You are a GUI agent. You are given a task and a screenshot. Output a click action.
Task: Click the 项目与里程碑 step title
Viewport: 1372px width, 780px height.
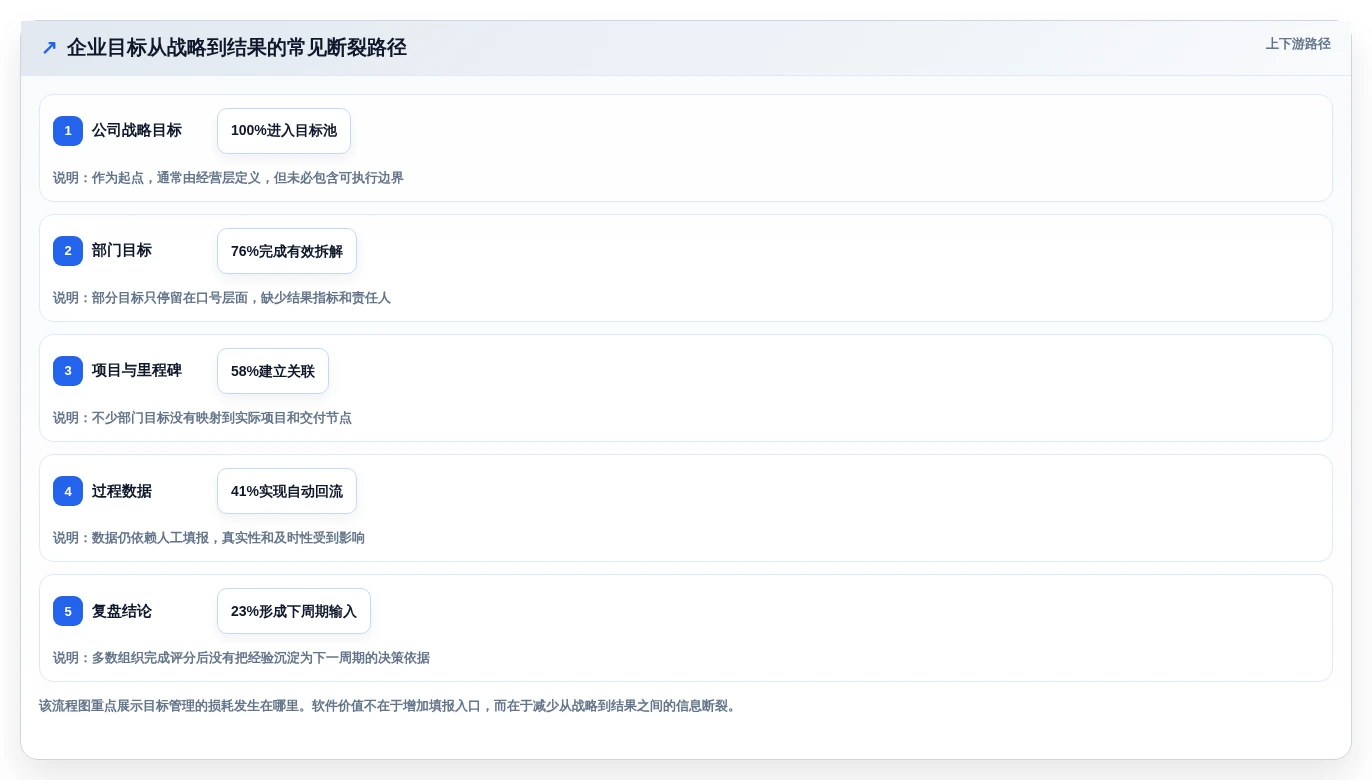(137, 371)
